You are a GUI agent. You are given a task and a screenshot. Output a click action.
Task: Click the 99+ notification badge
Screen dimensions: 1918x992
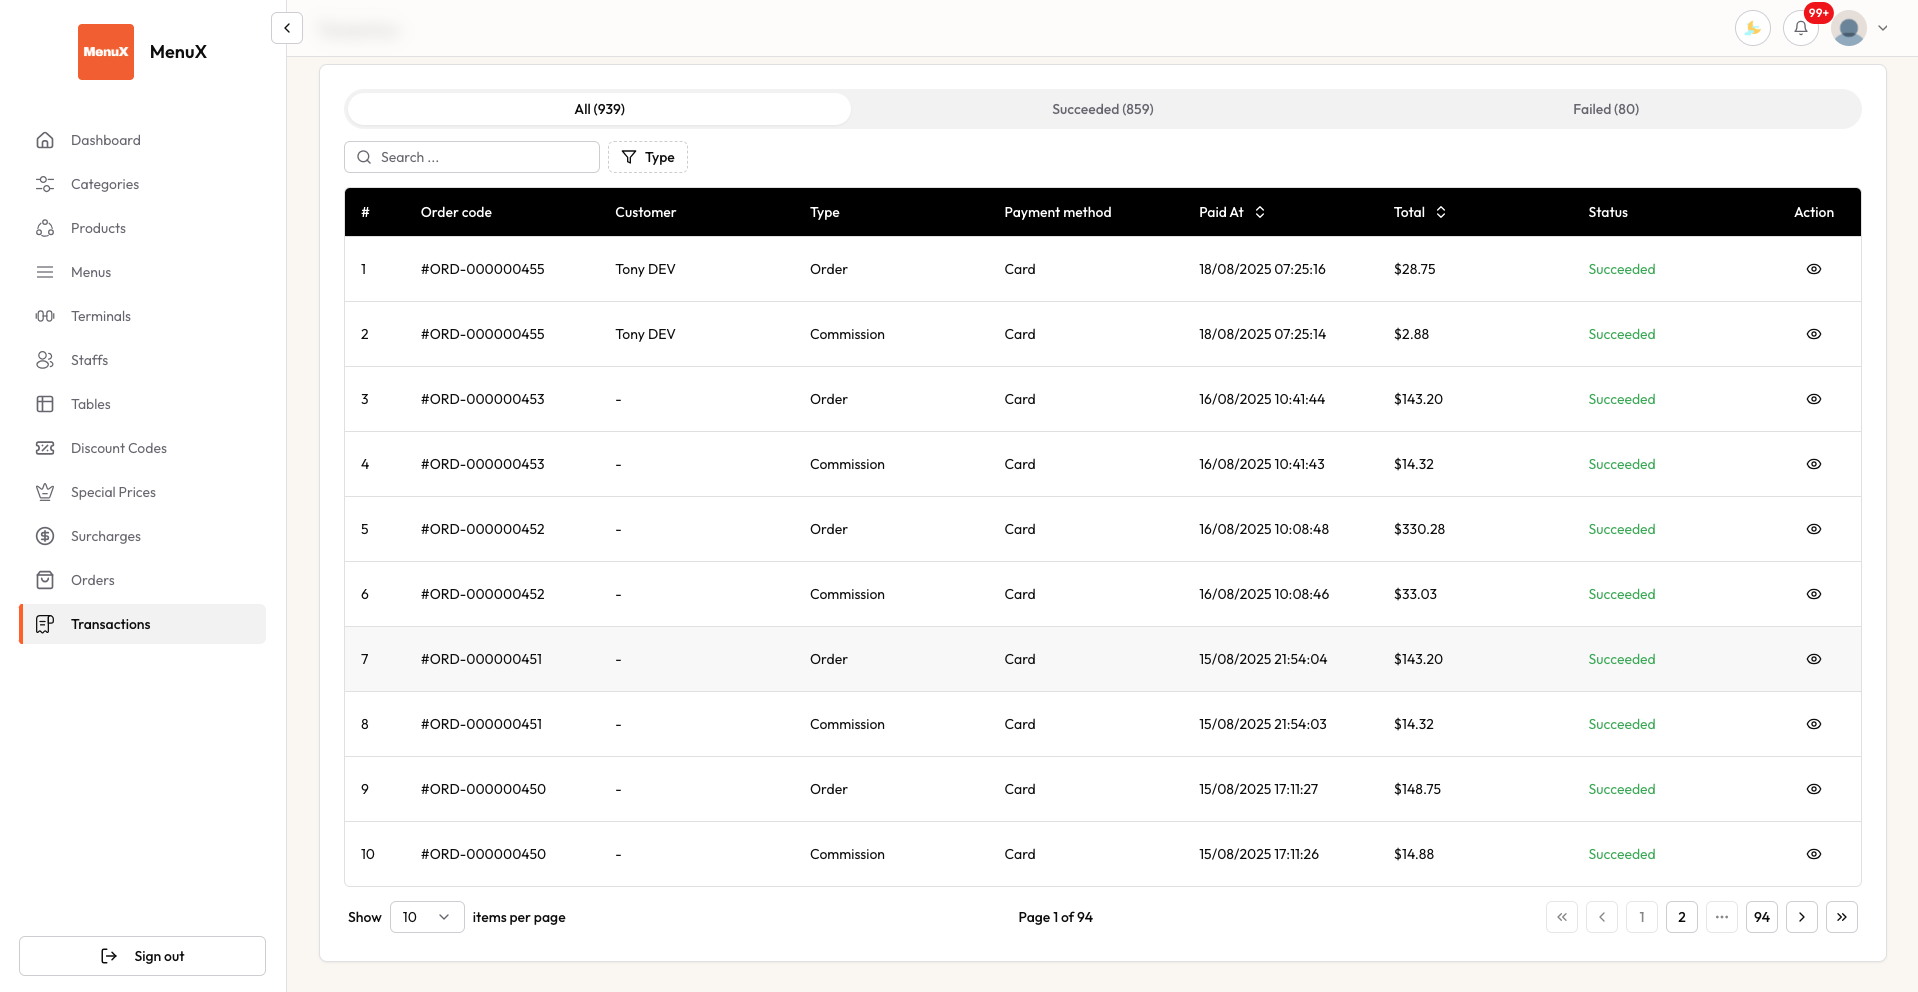pos(1818,13)
